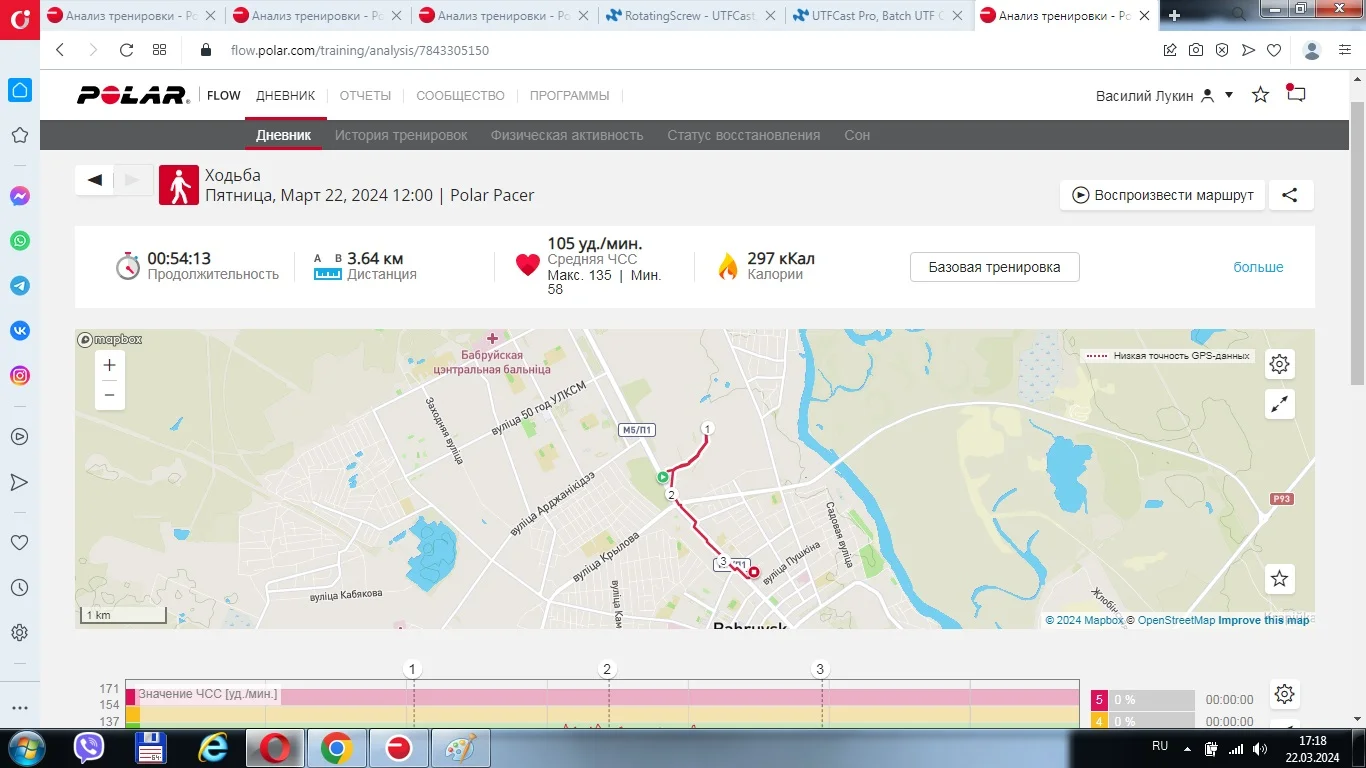Share the training with the share icon
Viewport: 1366px width, 768px height.
1291,195
